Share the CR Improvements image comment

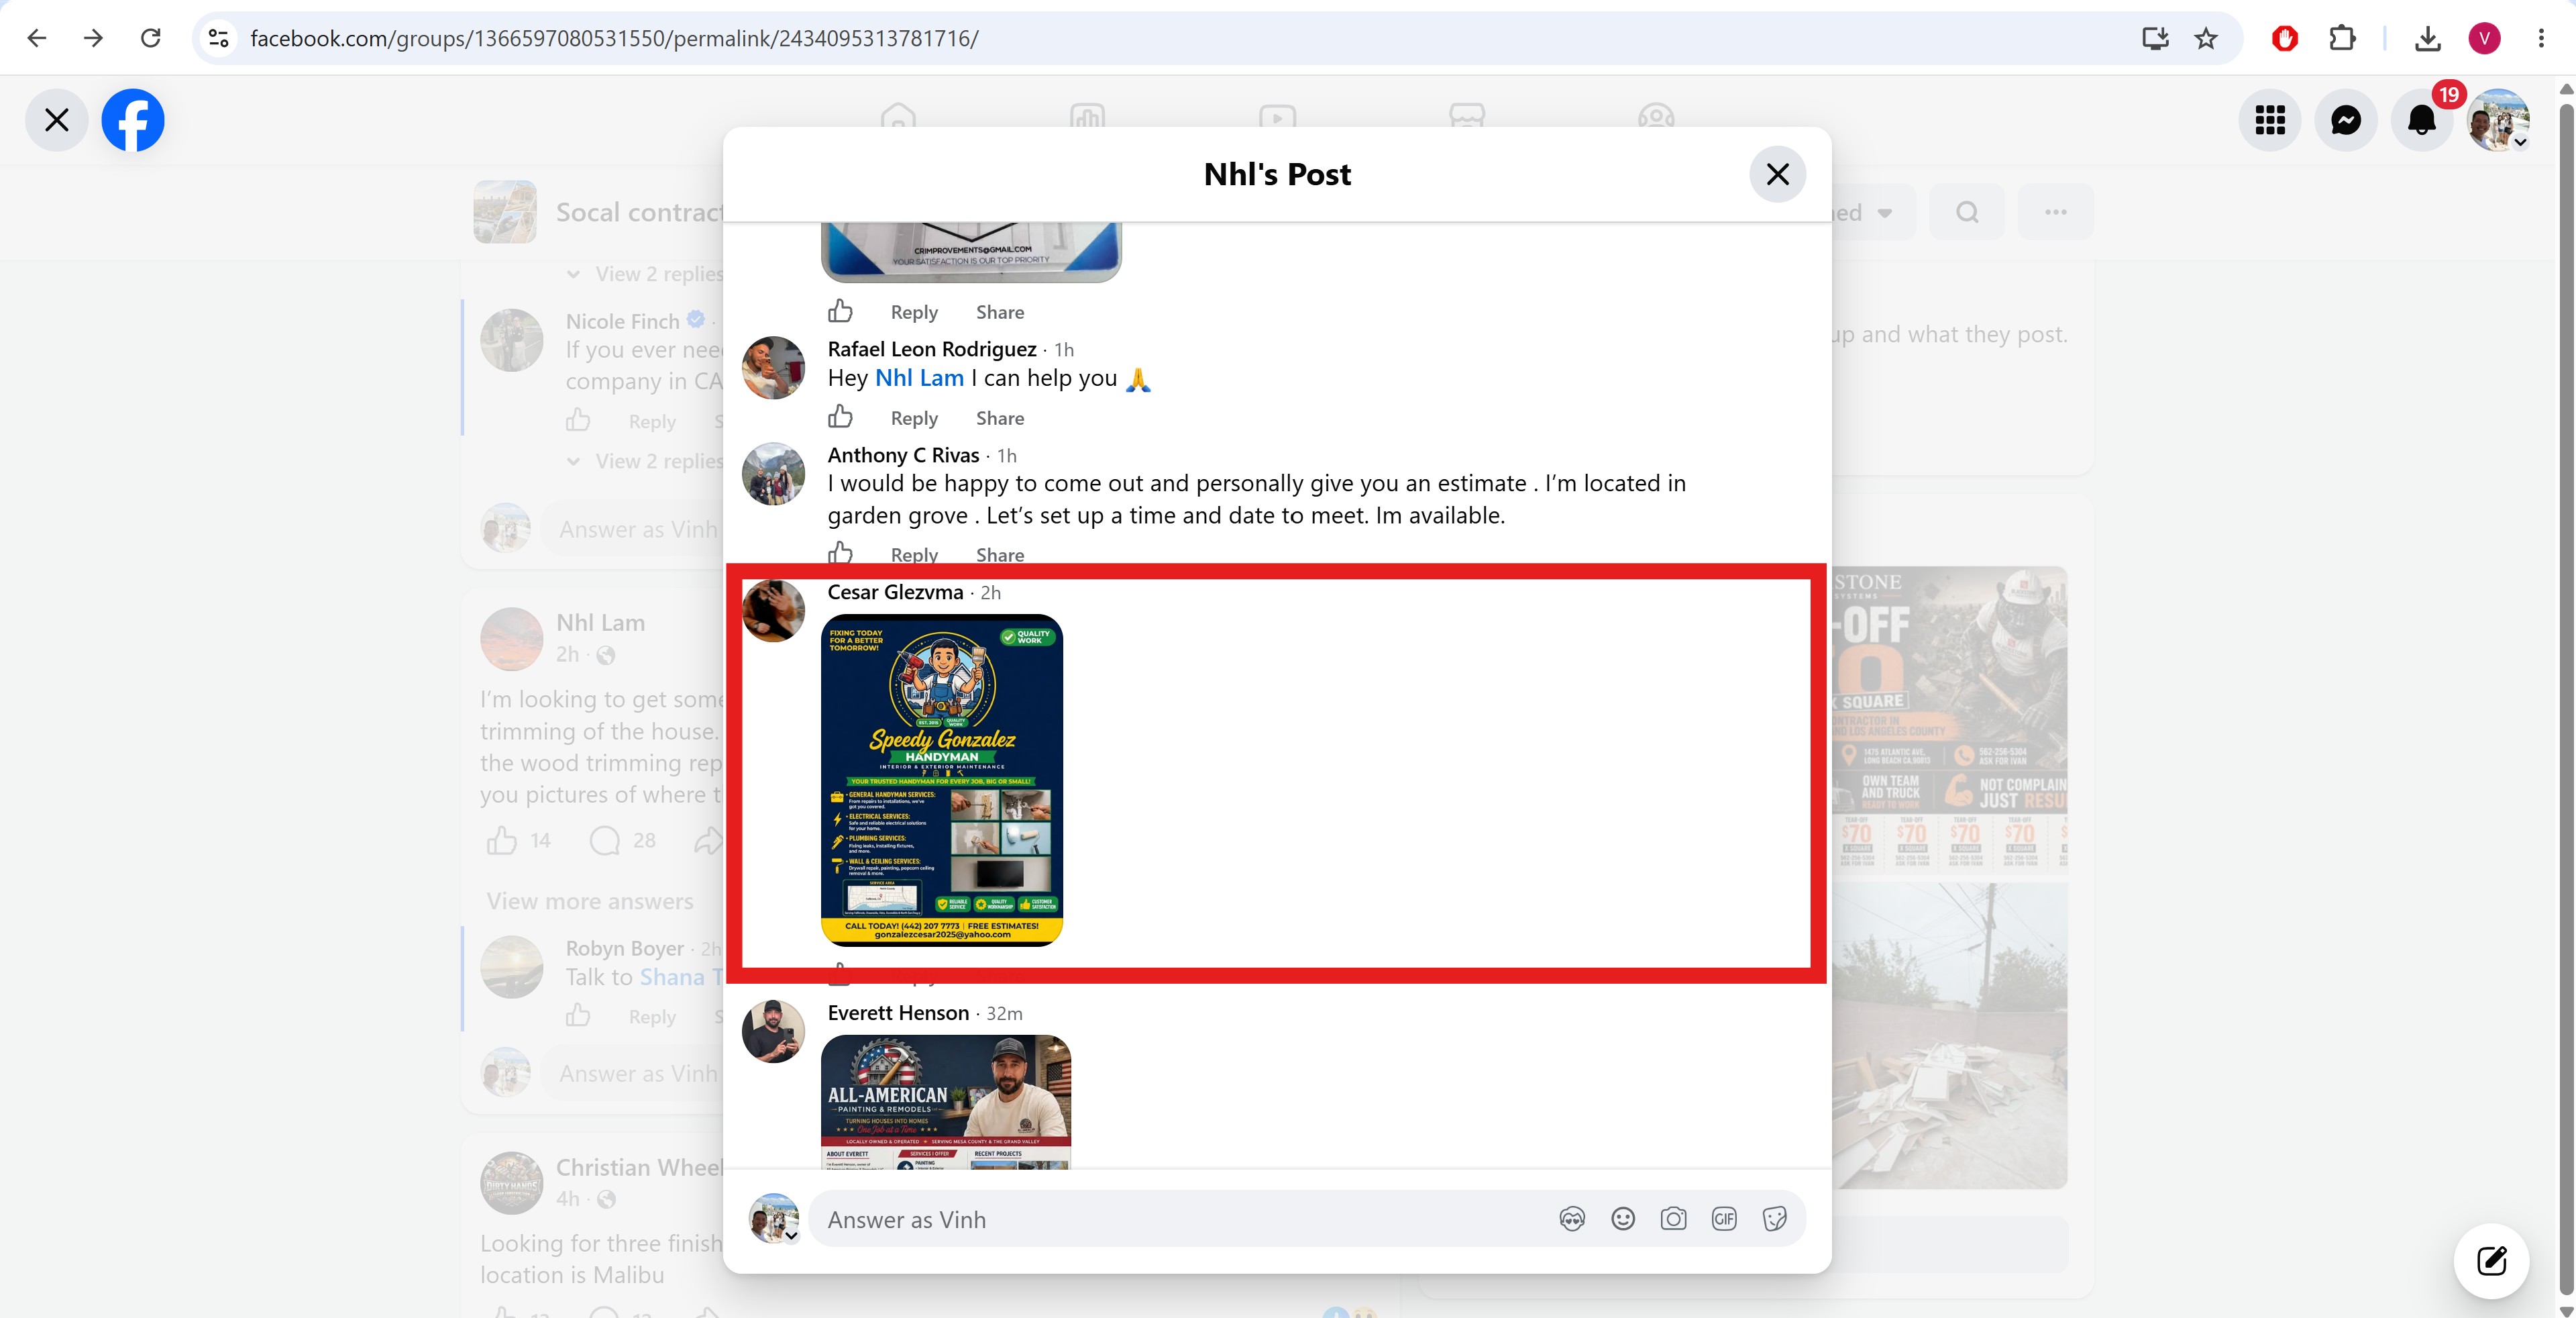pos(1000,312)
